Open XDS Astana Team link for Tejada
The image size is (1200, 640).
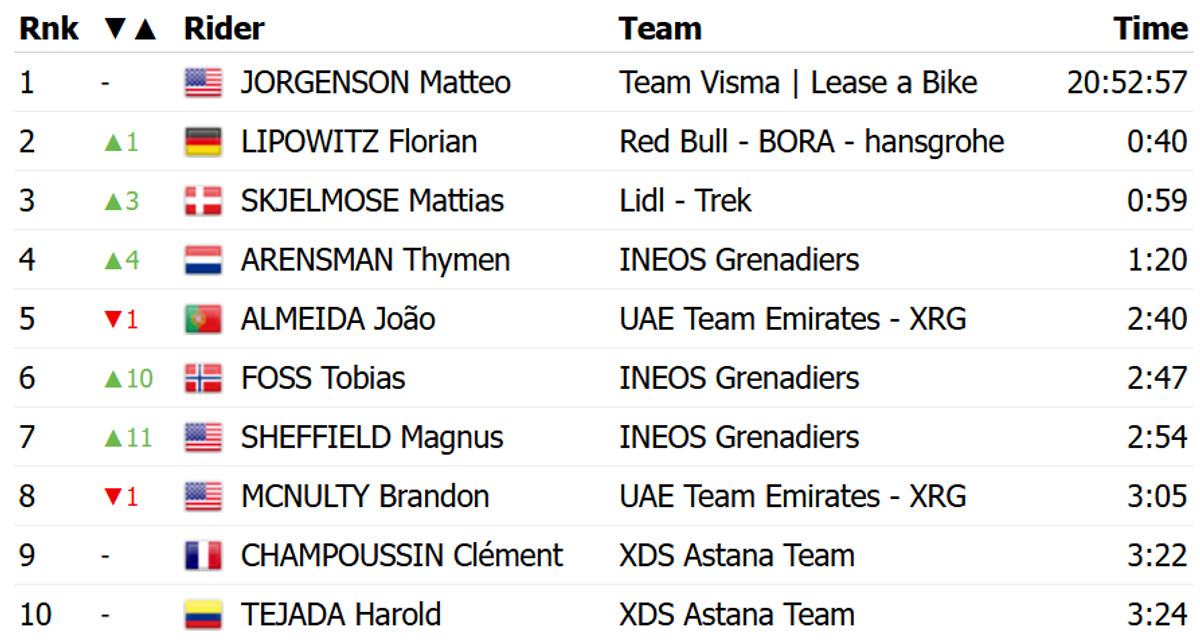(737, 614)
